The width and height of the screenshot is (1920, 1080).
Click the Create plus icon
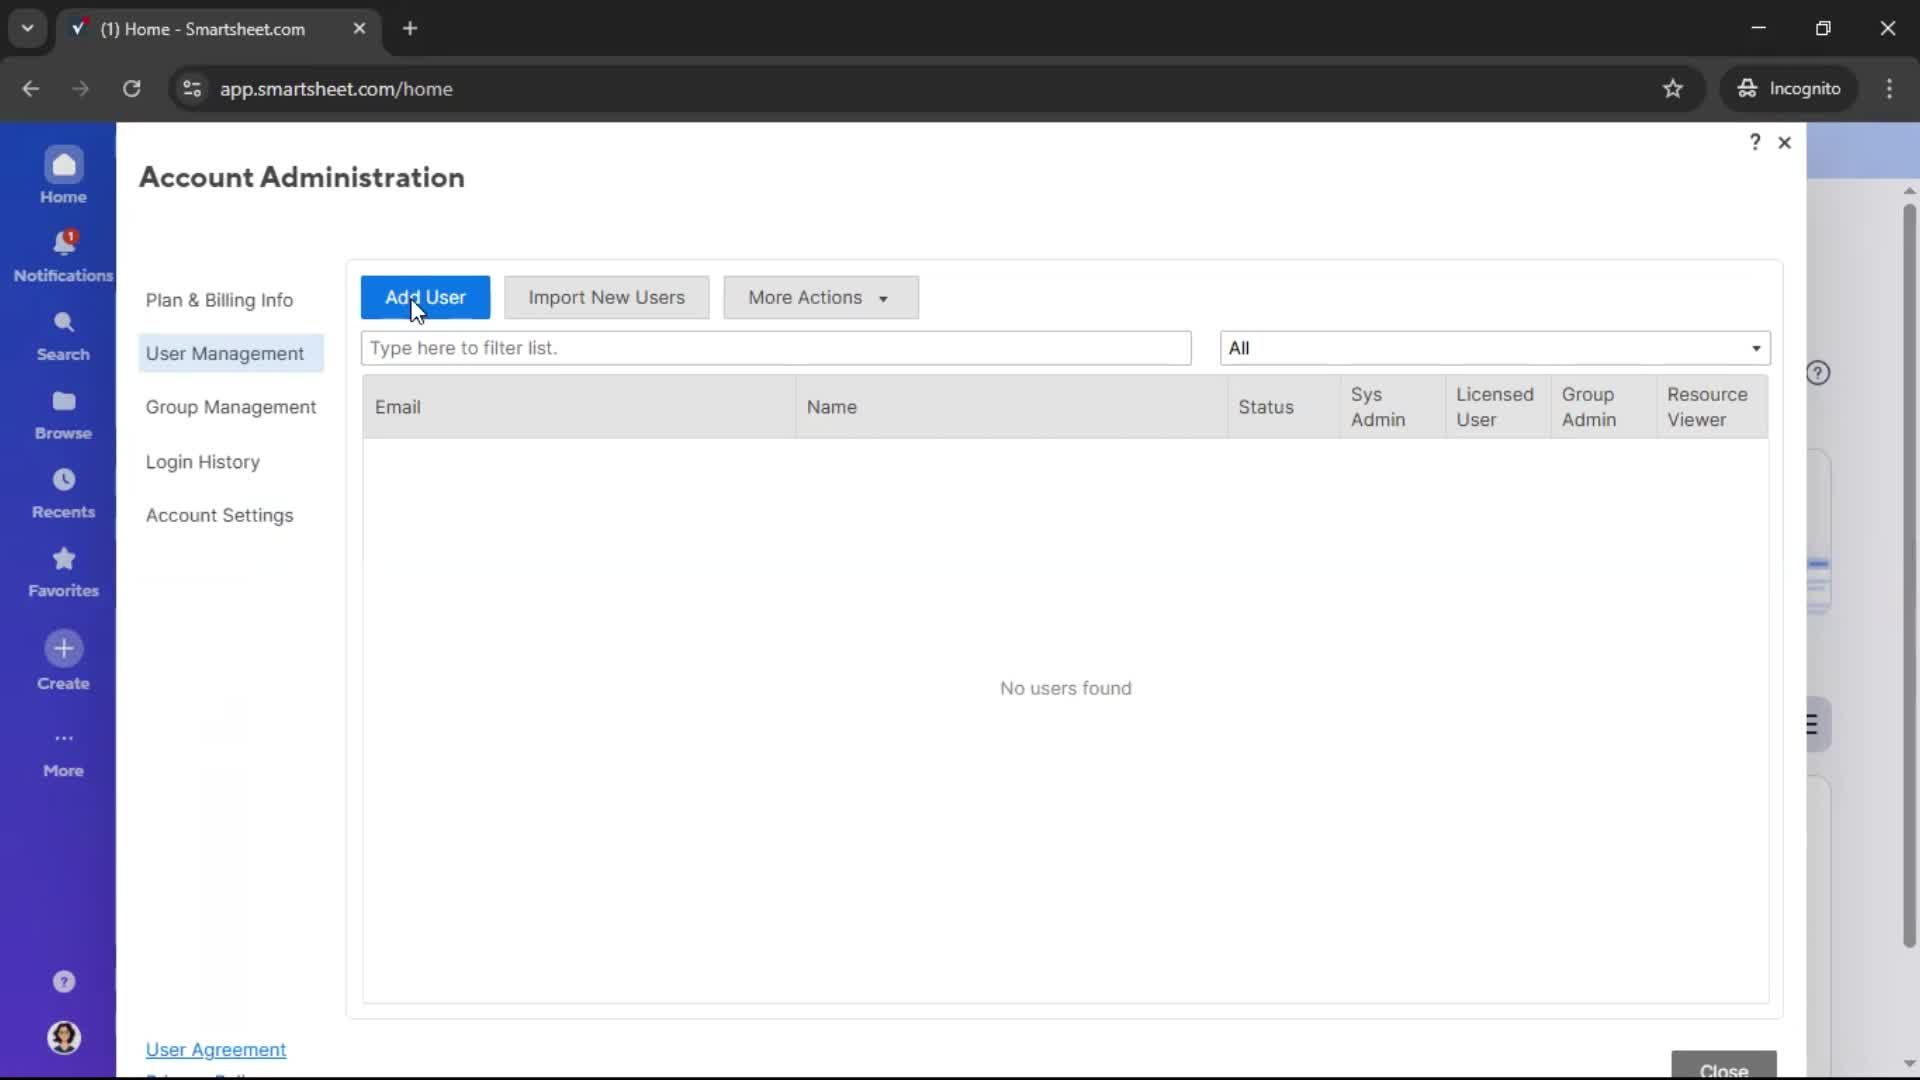[63, 649]
